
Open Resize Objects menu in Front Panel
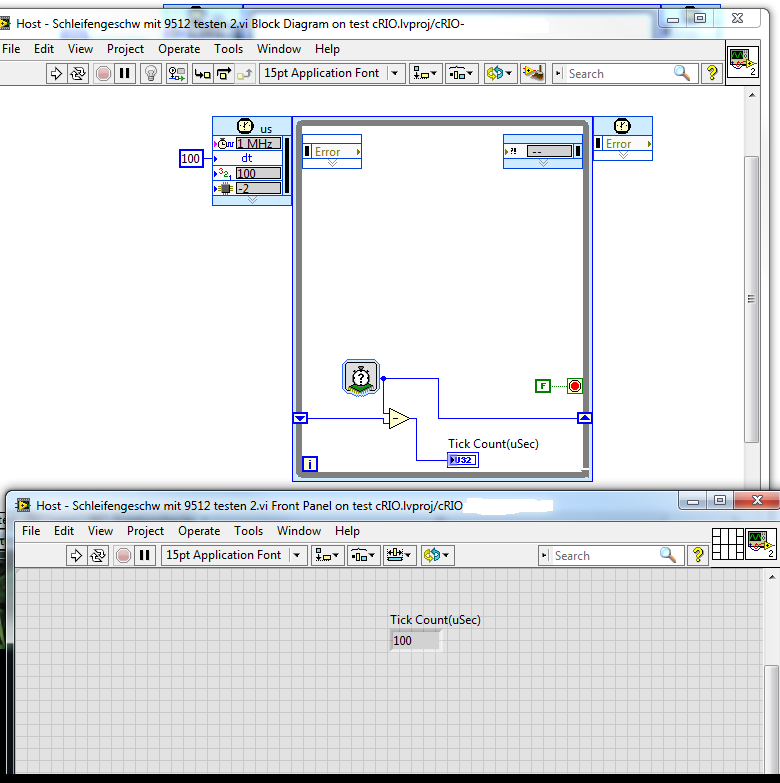(400, 555)
